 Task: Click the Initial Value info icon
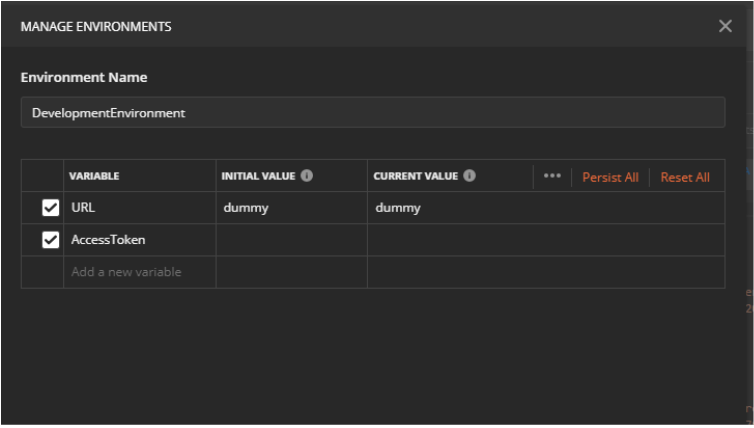tap(307, 176)
